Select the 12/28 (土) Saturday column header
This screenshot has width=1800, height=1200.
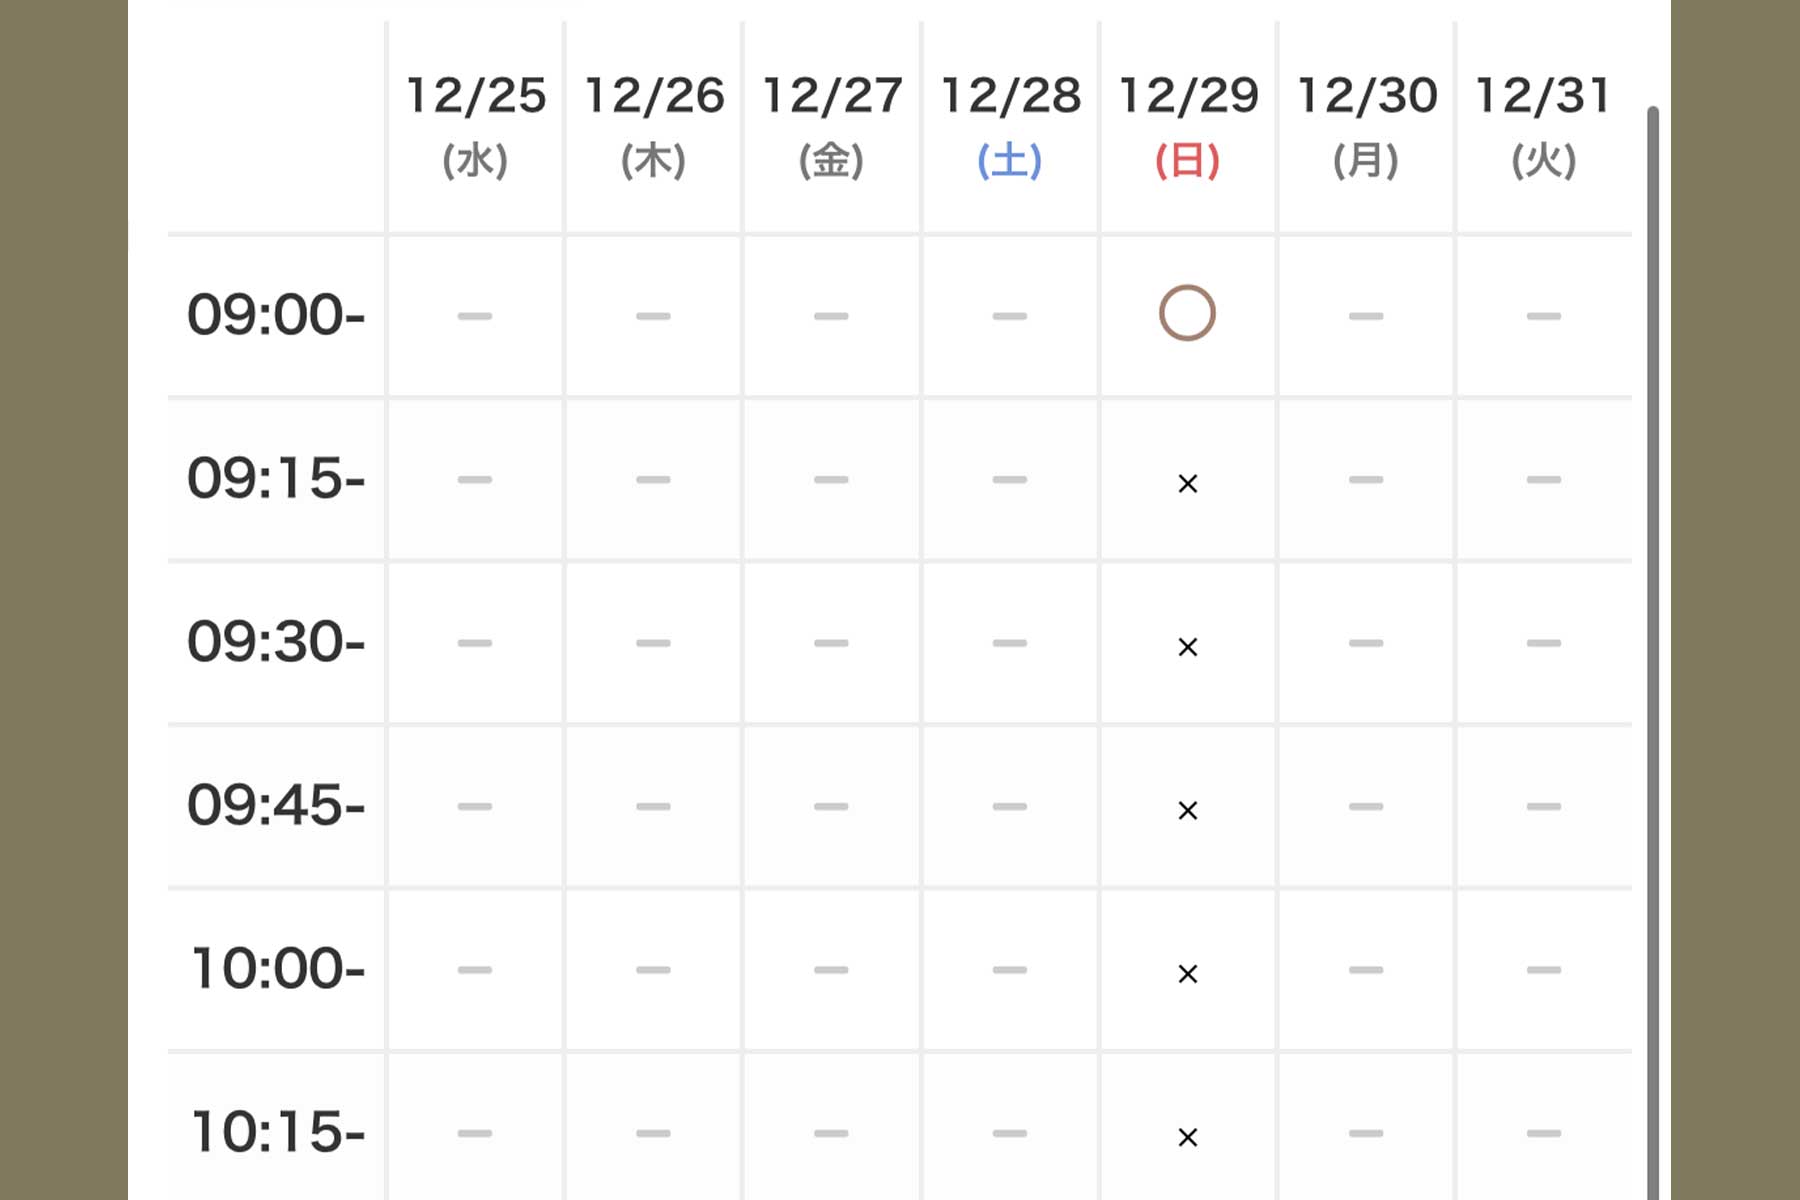click(x=1010, y=125)
